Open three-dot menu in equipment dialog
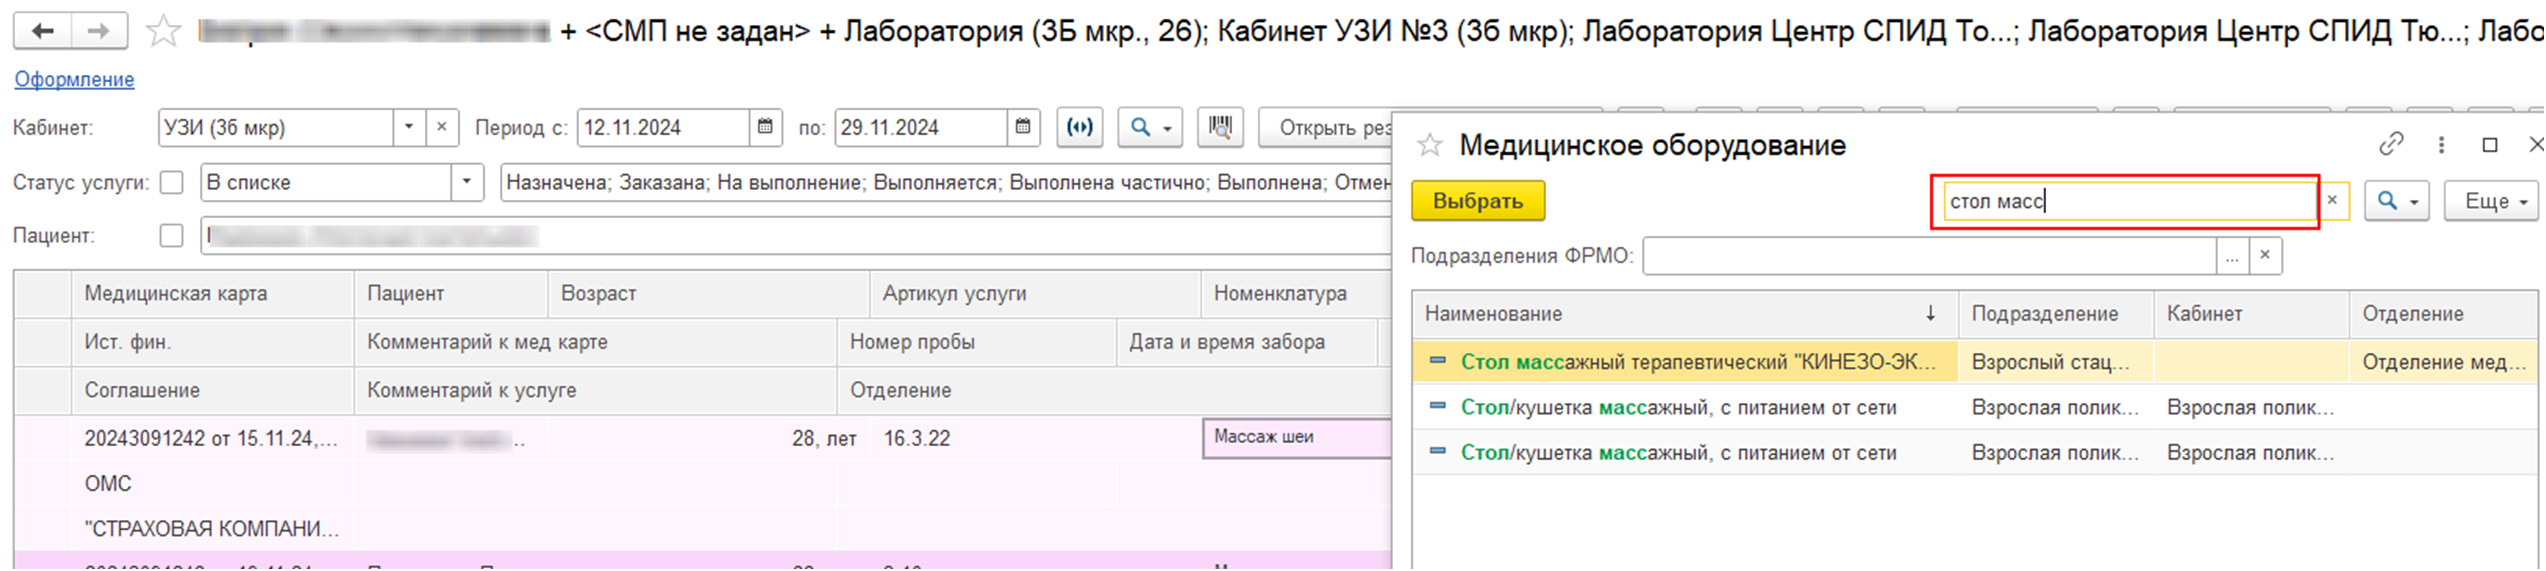 click(x=2441, y=145)
